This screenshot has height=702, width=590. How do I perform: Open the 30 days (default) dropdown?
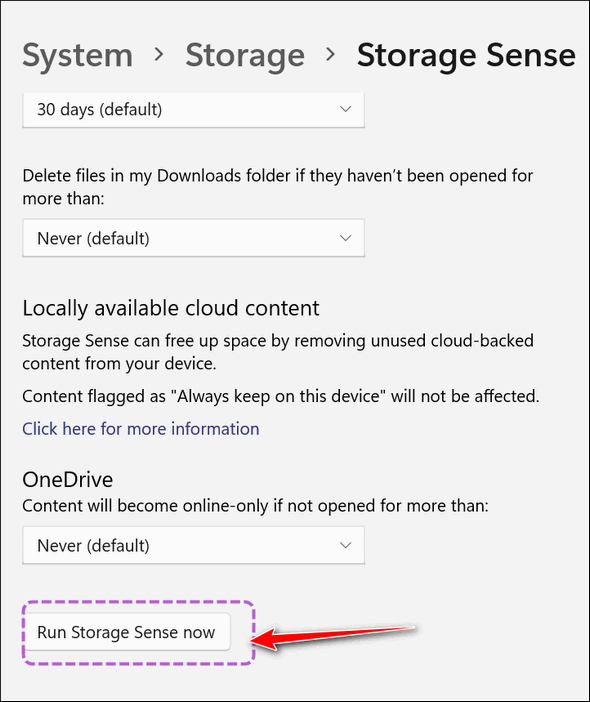point(193,110)
